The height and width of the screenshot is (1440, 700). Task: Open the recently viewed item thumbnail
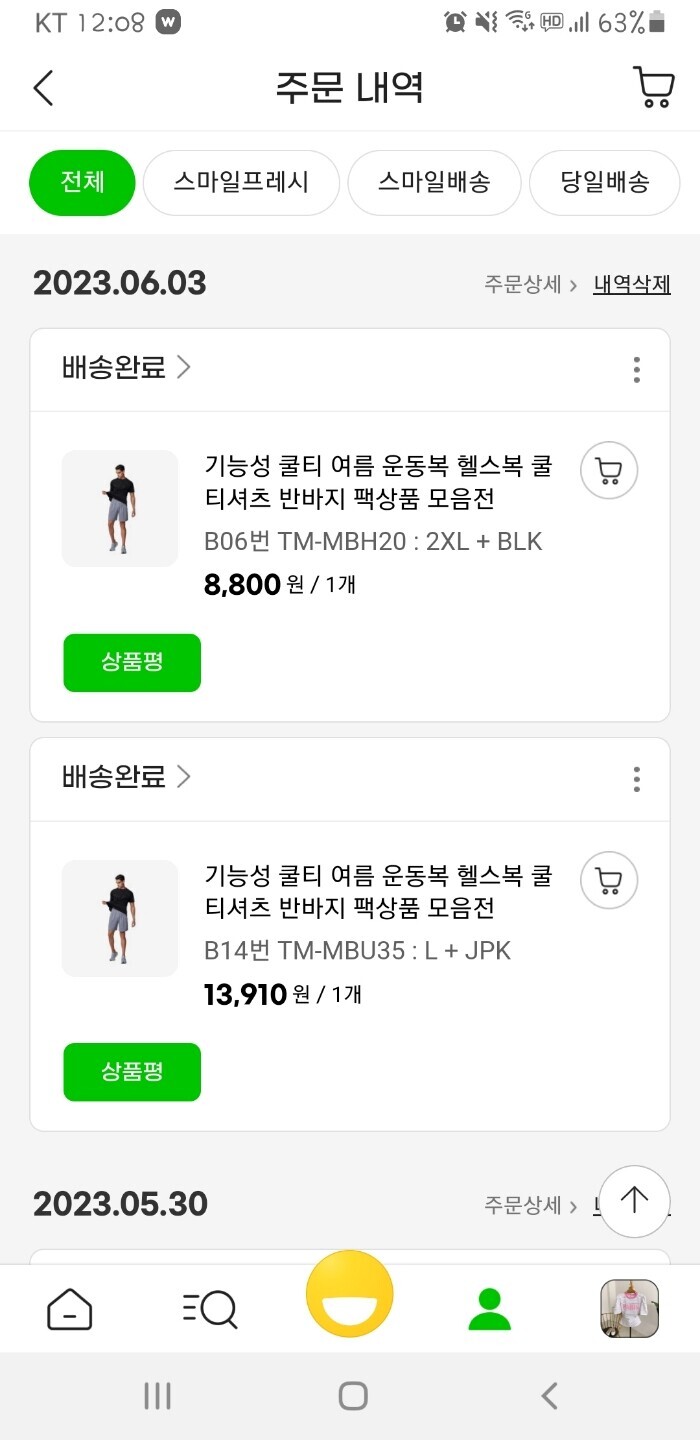tap(629, 1309)
